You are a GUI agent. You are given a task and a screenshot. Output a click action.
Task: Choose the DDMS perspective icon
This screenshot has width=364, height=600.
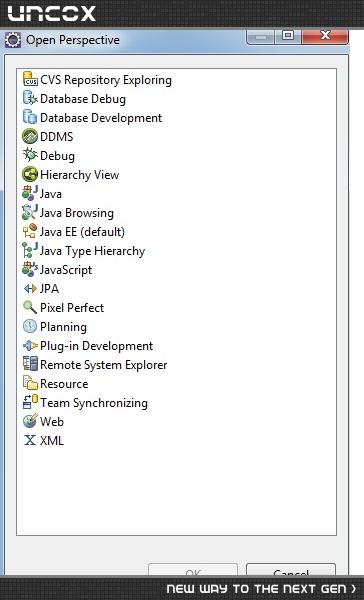(x=30, y=136)
